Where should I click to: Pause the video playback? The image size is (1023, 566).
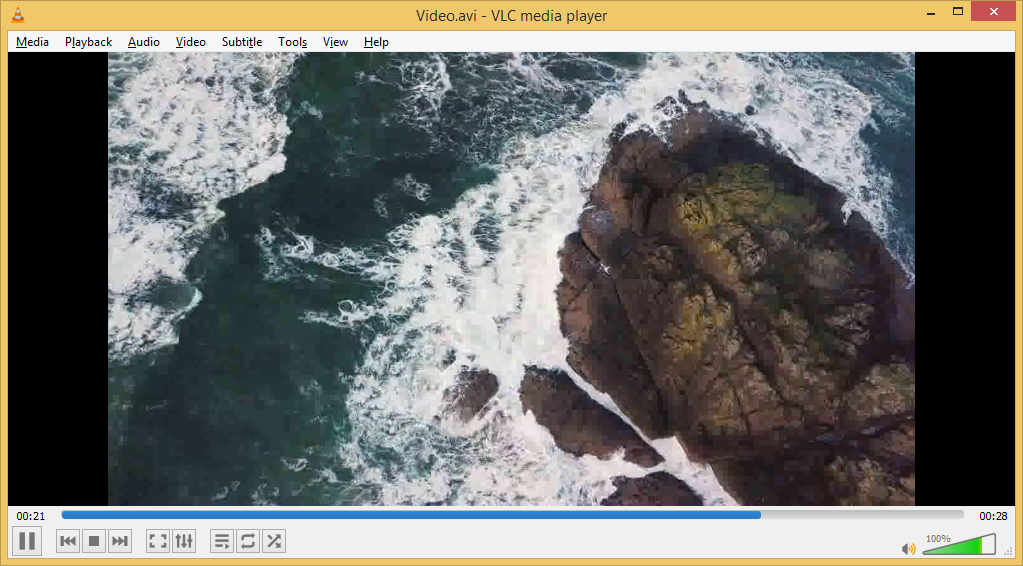point(27,541)
